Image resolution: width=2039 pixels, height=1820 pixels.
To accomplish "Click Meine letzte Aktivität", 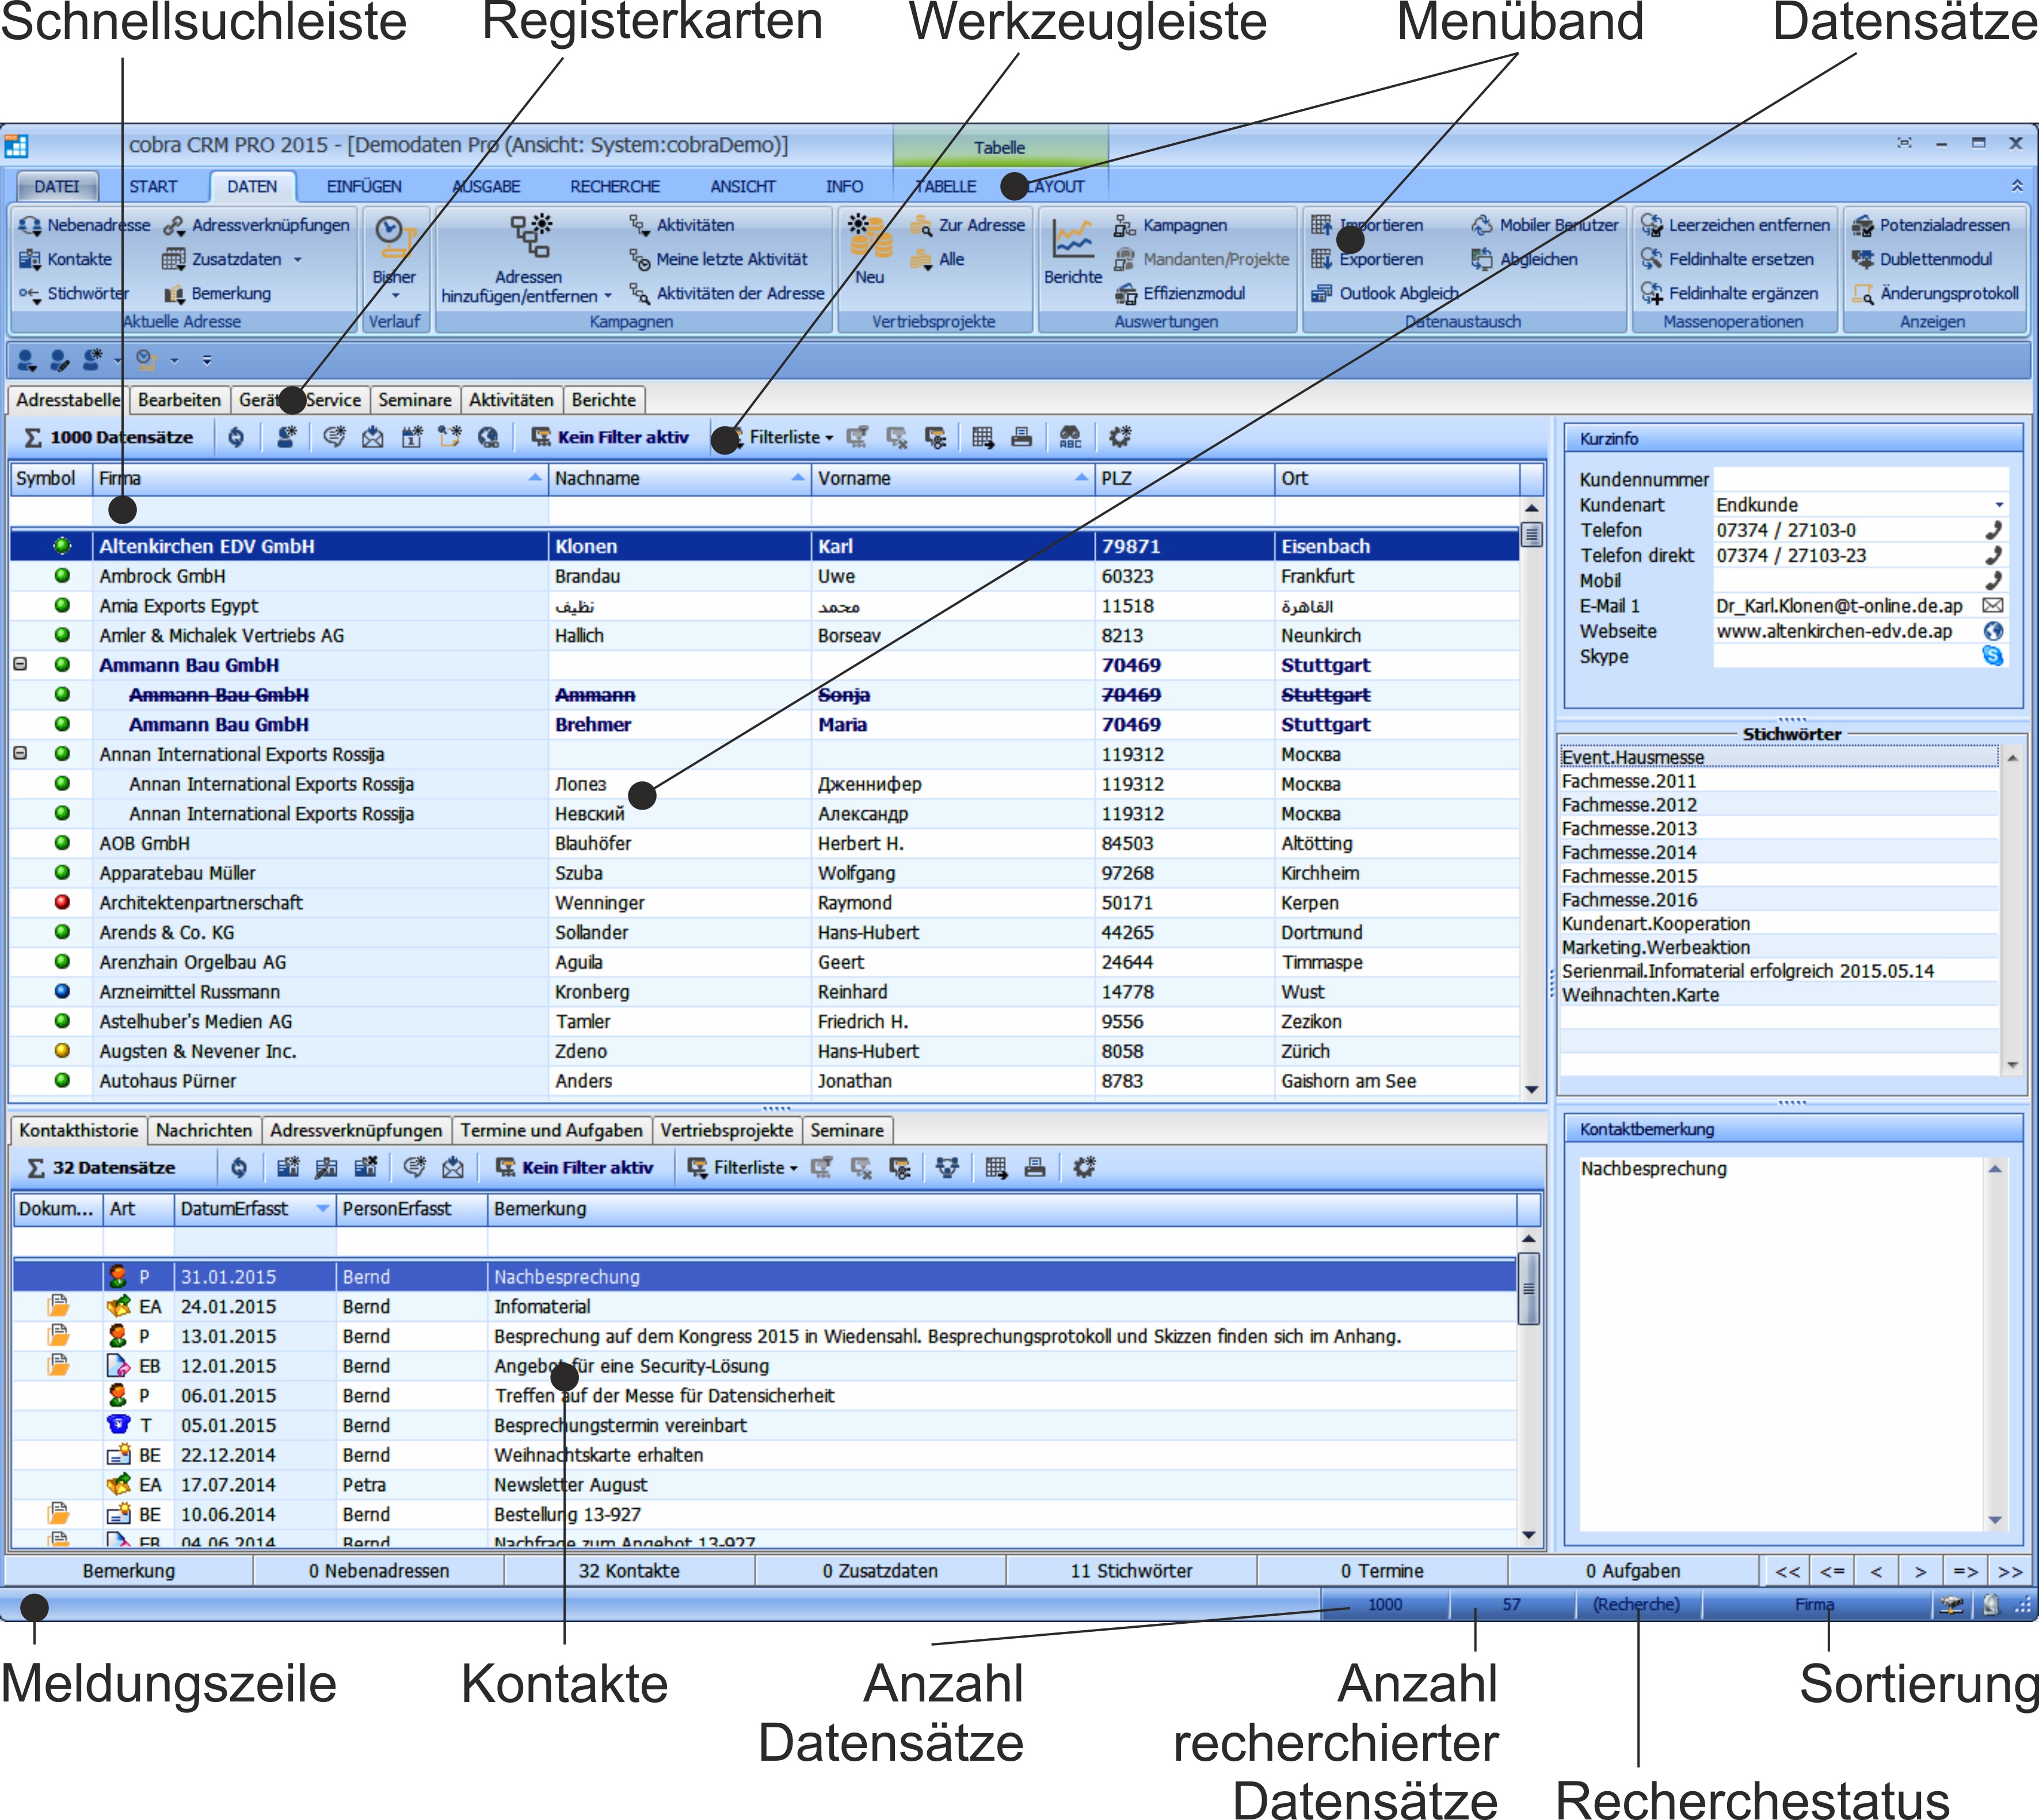I will pos(718,259).
